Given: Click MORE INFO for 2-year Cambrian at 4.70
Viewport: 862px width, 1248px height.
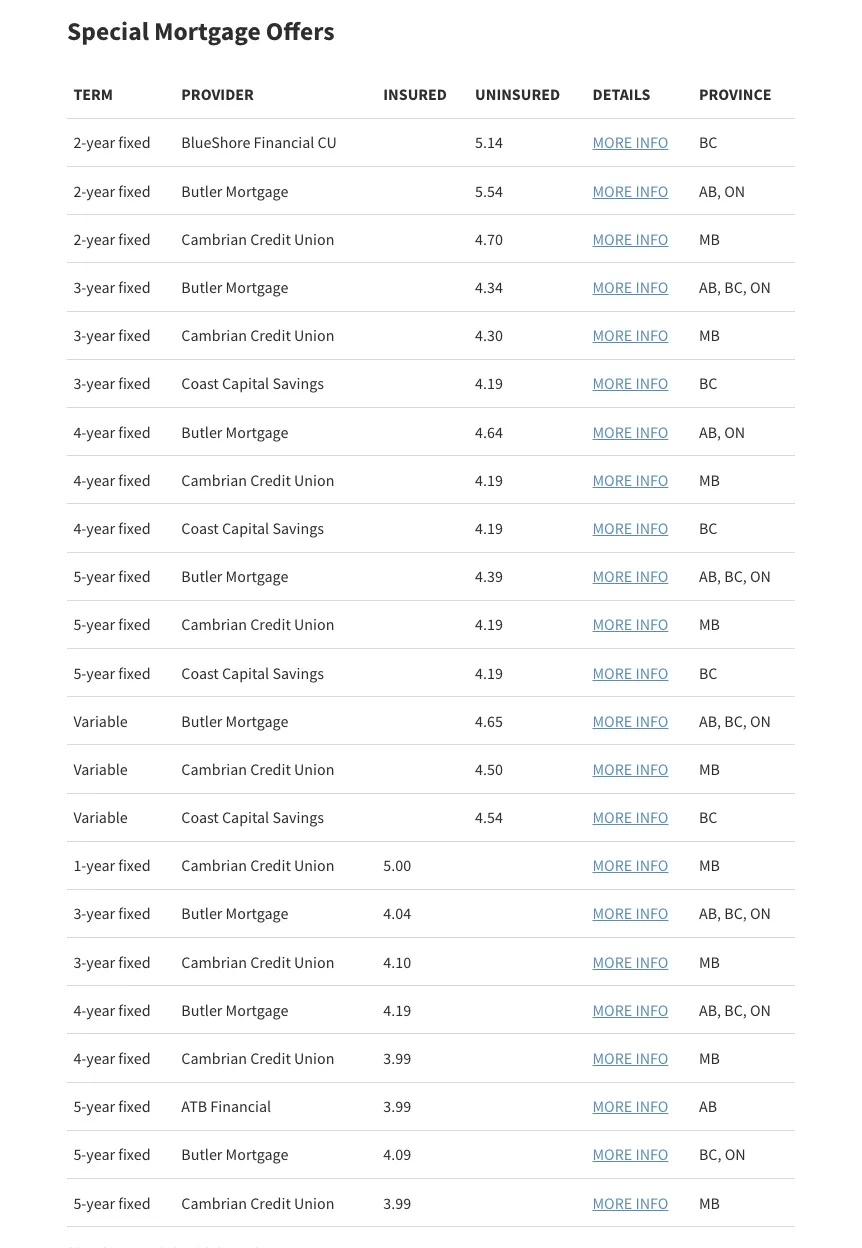Looking at the screenshot, I should coord(630,239).
